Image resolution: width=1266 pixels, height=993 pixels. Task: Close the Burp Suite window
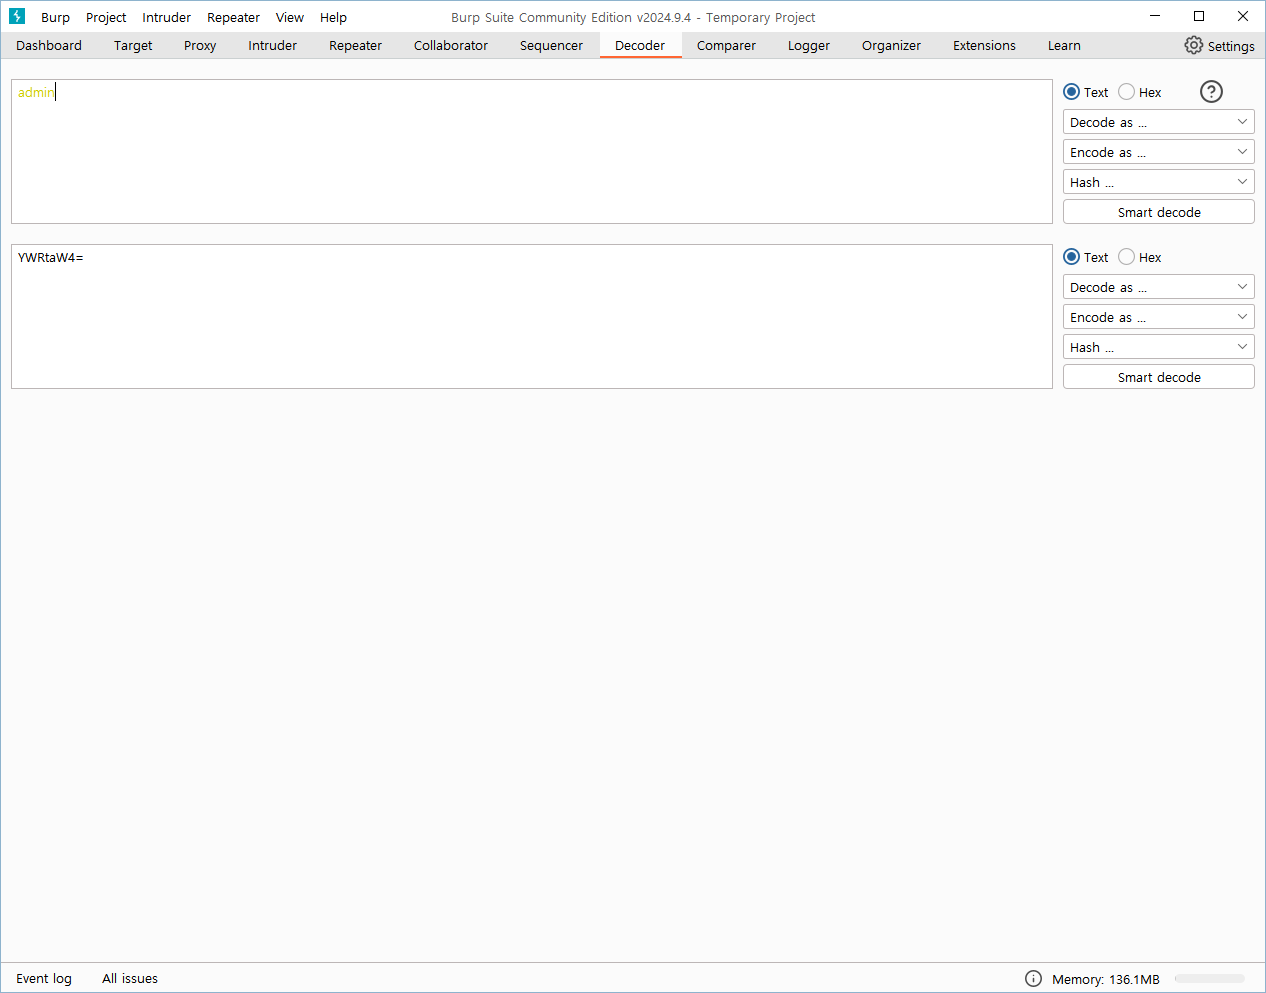click(1243, 16)
